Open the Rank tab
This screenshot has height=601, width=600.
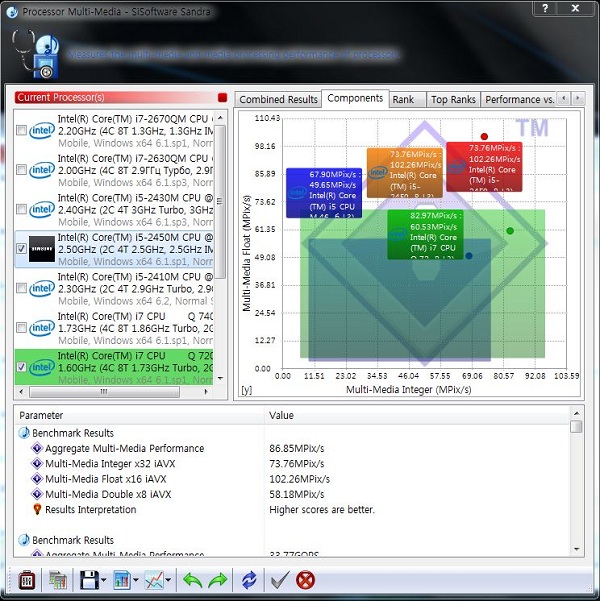coord(408,99)
